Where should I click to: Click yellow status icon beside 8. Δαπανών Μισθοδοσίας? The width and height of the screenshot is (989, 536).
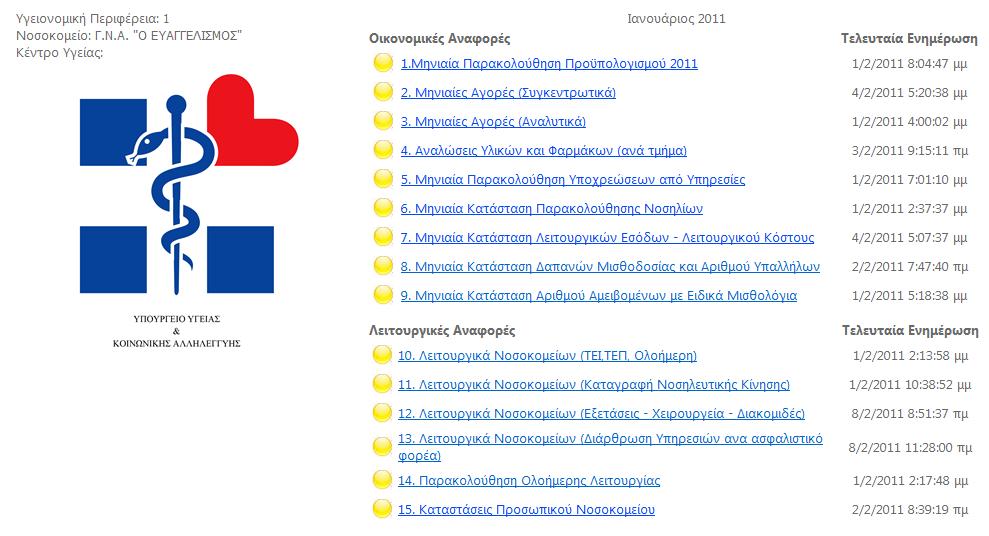point(383,266)
